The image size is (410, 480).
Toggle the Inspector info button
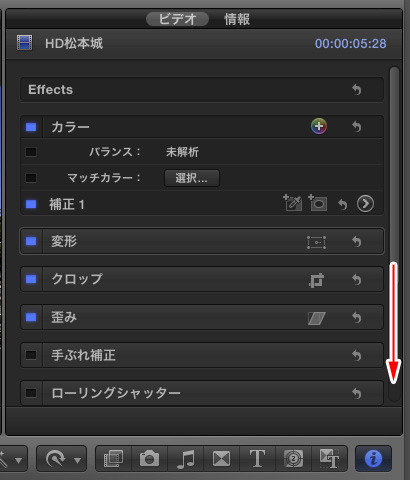373,459
